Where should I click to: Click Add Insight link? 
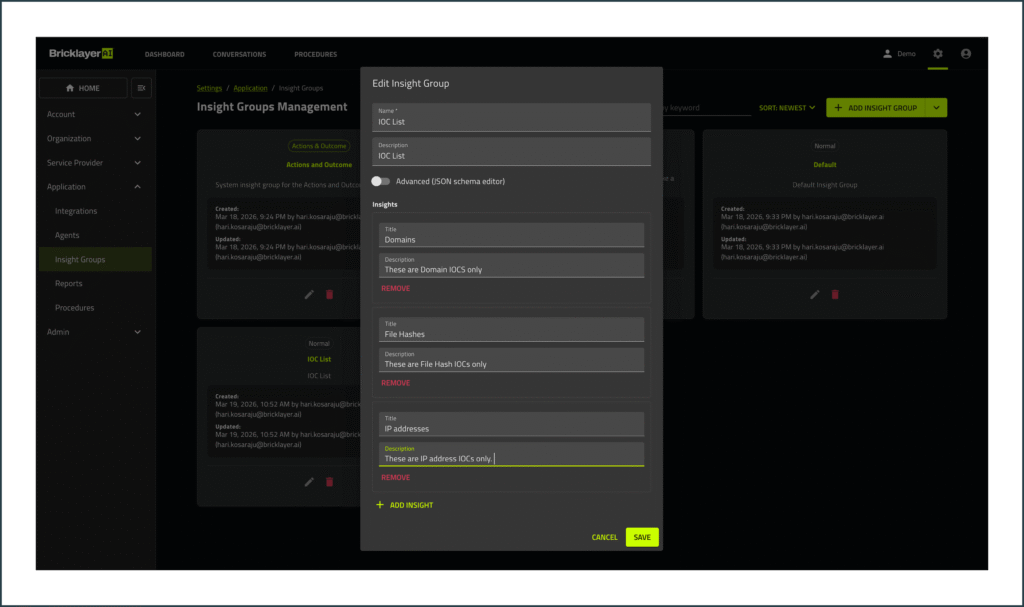coord(405,505)
